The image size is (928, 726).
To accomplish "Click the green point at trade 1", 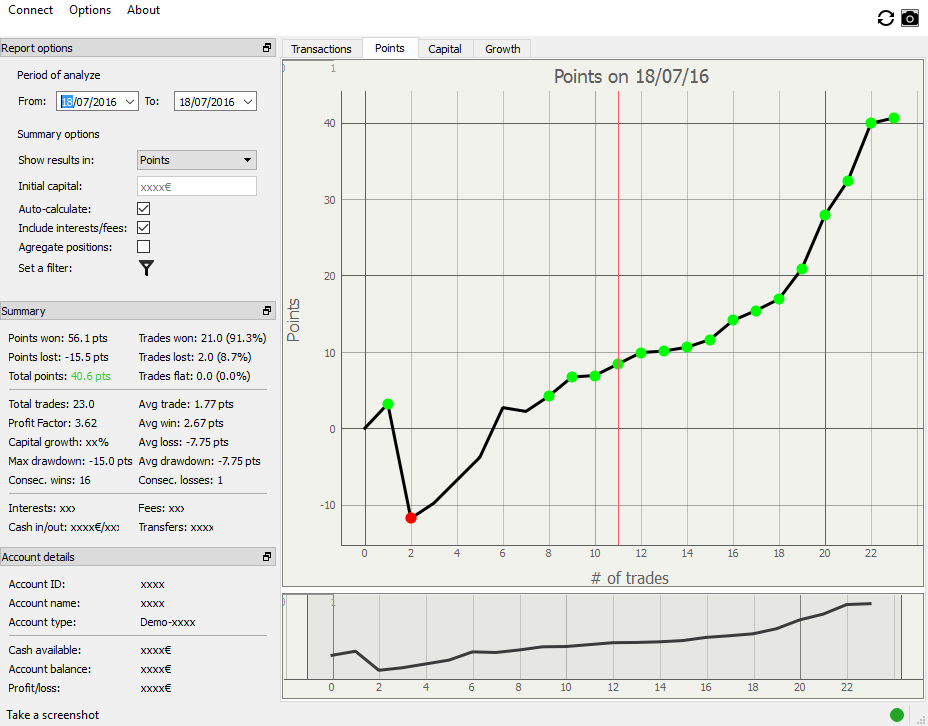I will pyautogui.click(x=388, y=404).
